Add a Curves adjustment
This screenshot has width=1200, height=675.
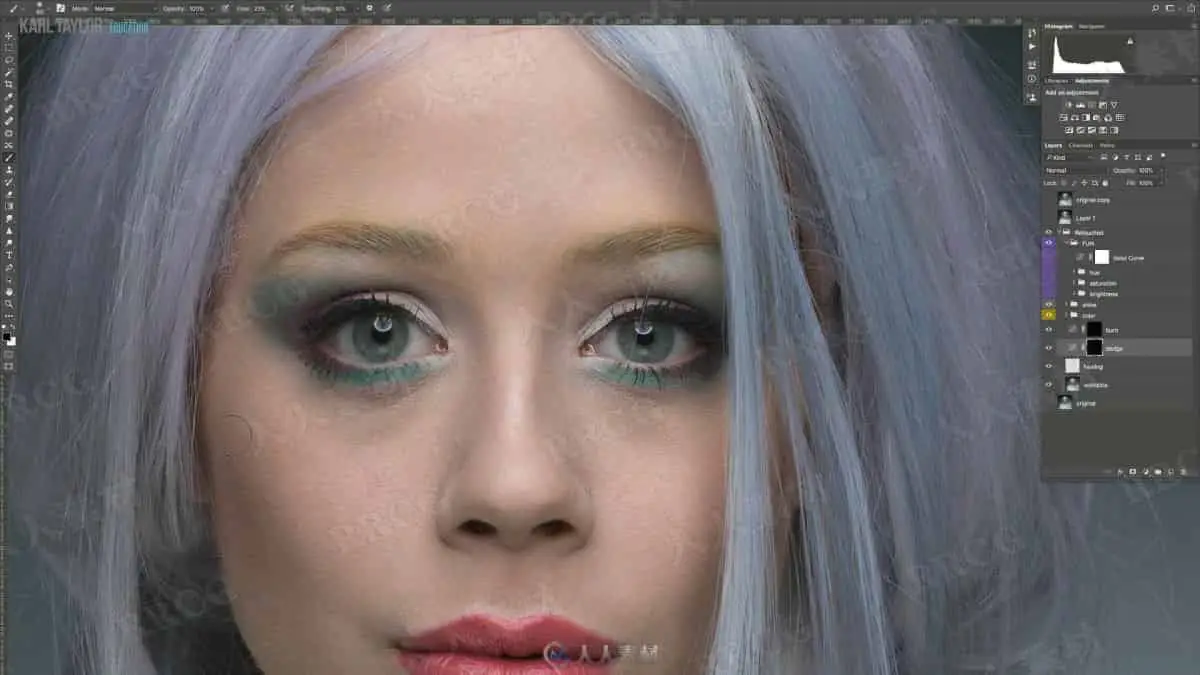pyautogui.click(x=1092, y=105)
